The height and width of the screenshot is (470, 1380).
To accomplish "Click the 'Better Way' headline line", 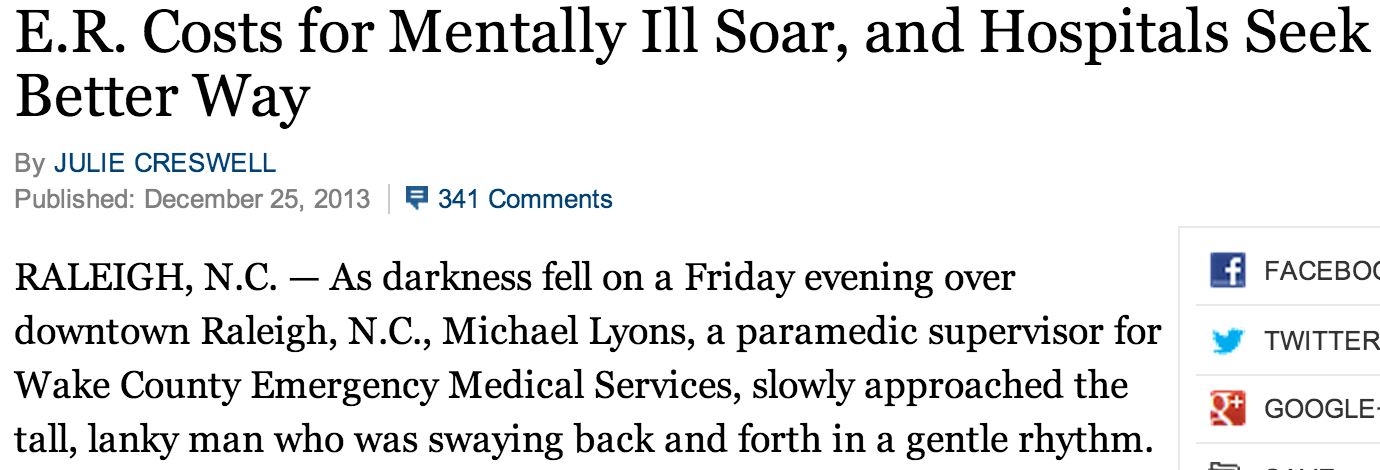I will click(x=162, y=97).
